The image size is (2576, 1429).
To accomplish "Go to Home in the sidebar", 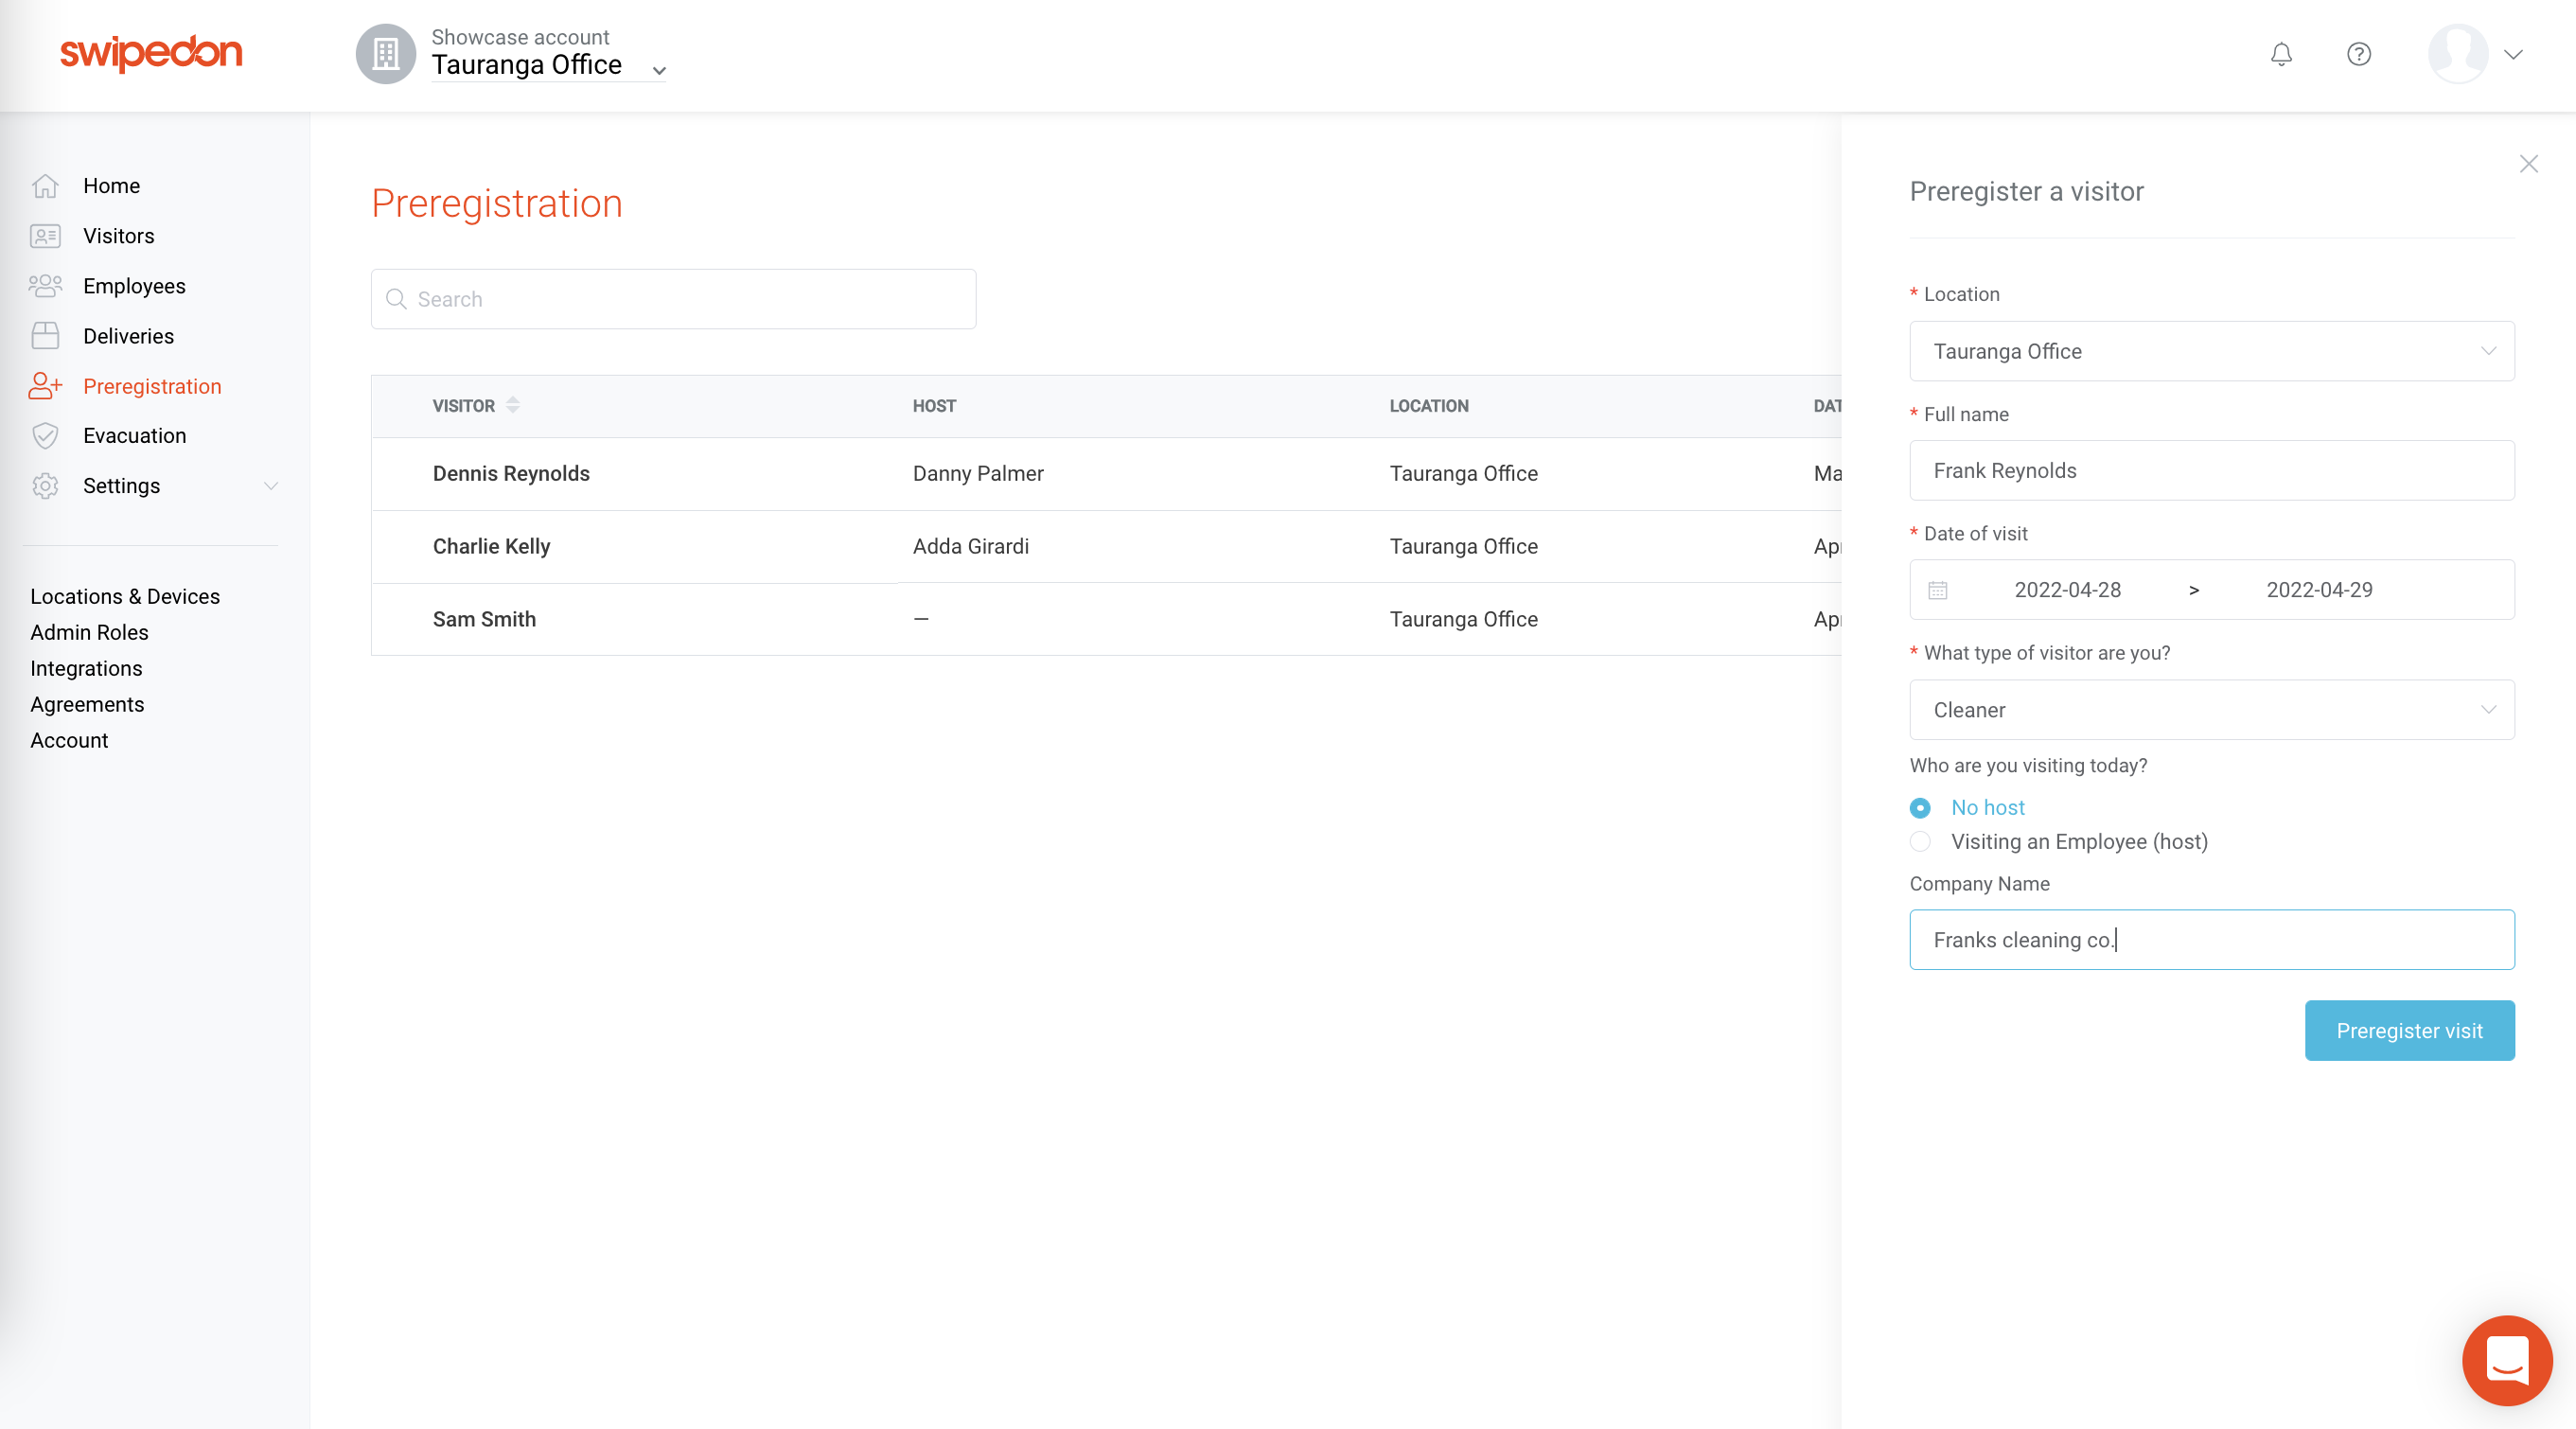I will click(111, 186).
